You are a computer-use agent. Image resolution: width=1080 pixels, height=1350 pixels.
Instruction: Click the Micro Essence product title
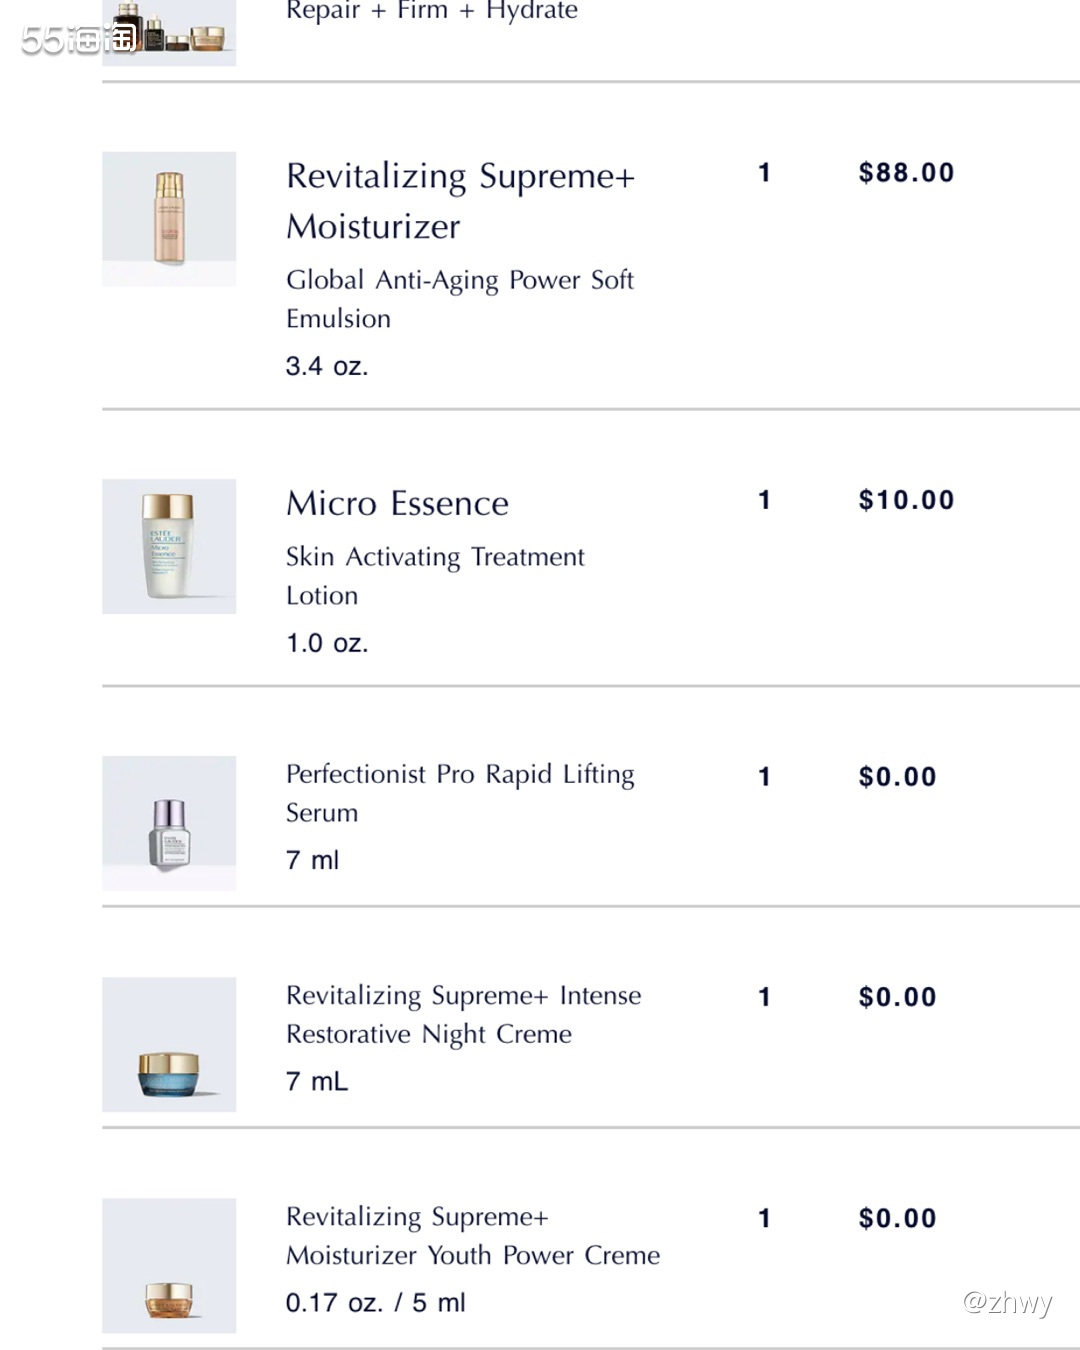coord(398,503)
